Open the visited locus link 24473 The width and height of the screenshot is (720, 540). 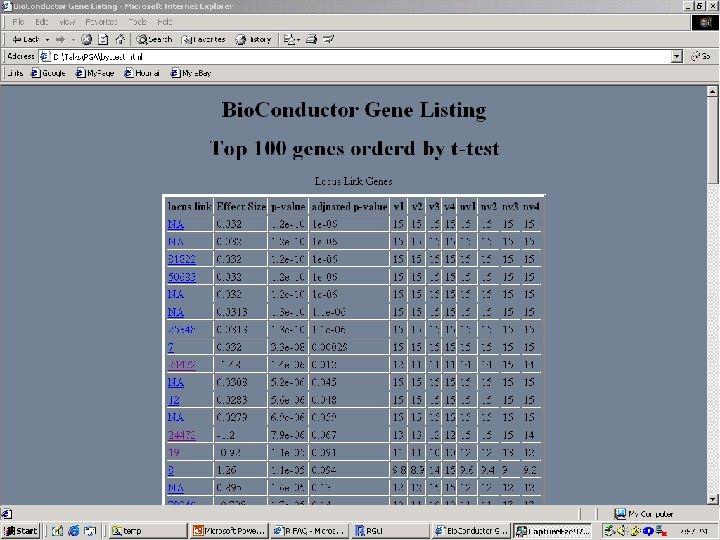(182, 435)
